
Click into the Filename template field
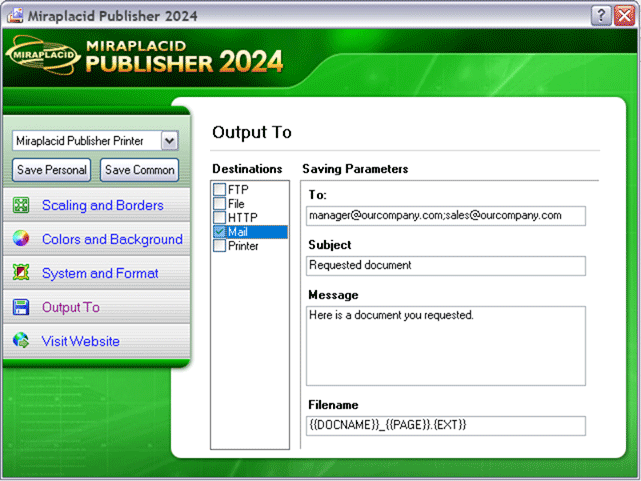[445, 426]
